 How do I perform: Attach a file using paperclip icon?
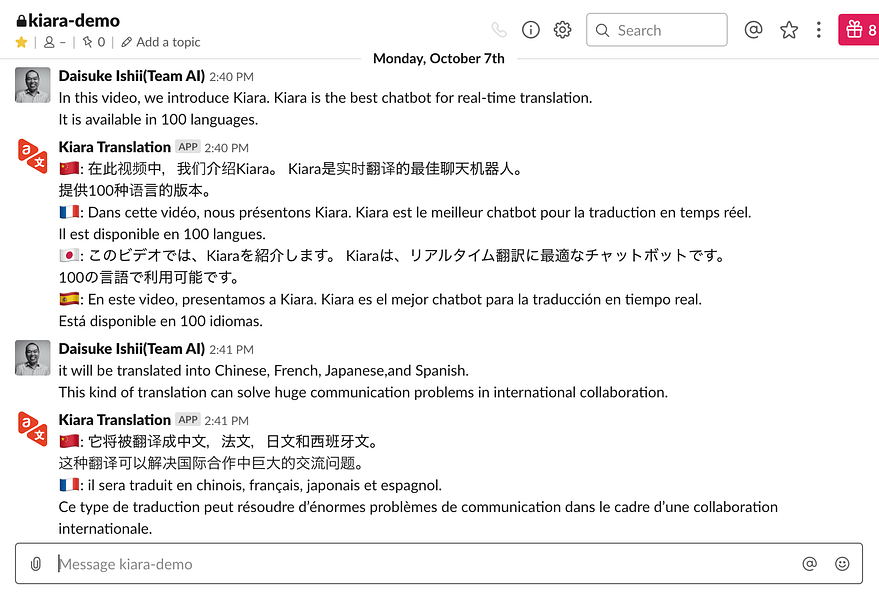(x=35, y=564)
